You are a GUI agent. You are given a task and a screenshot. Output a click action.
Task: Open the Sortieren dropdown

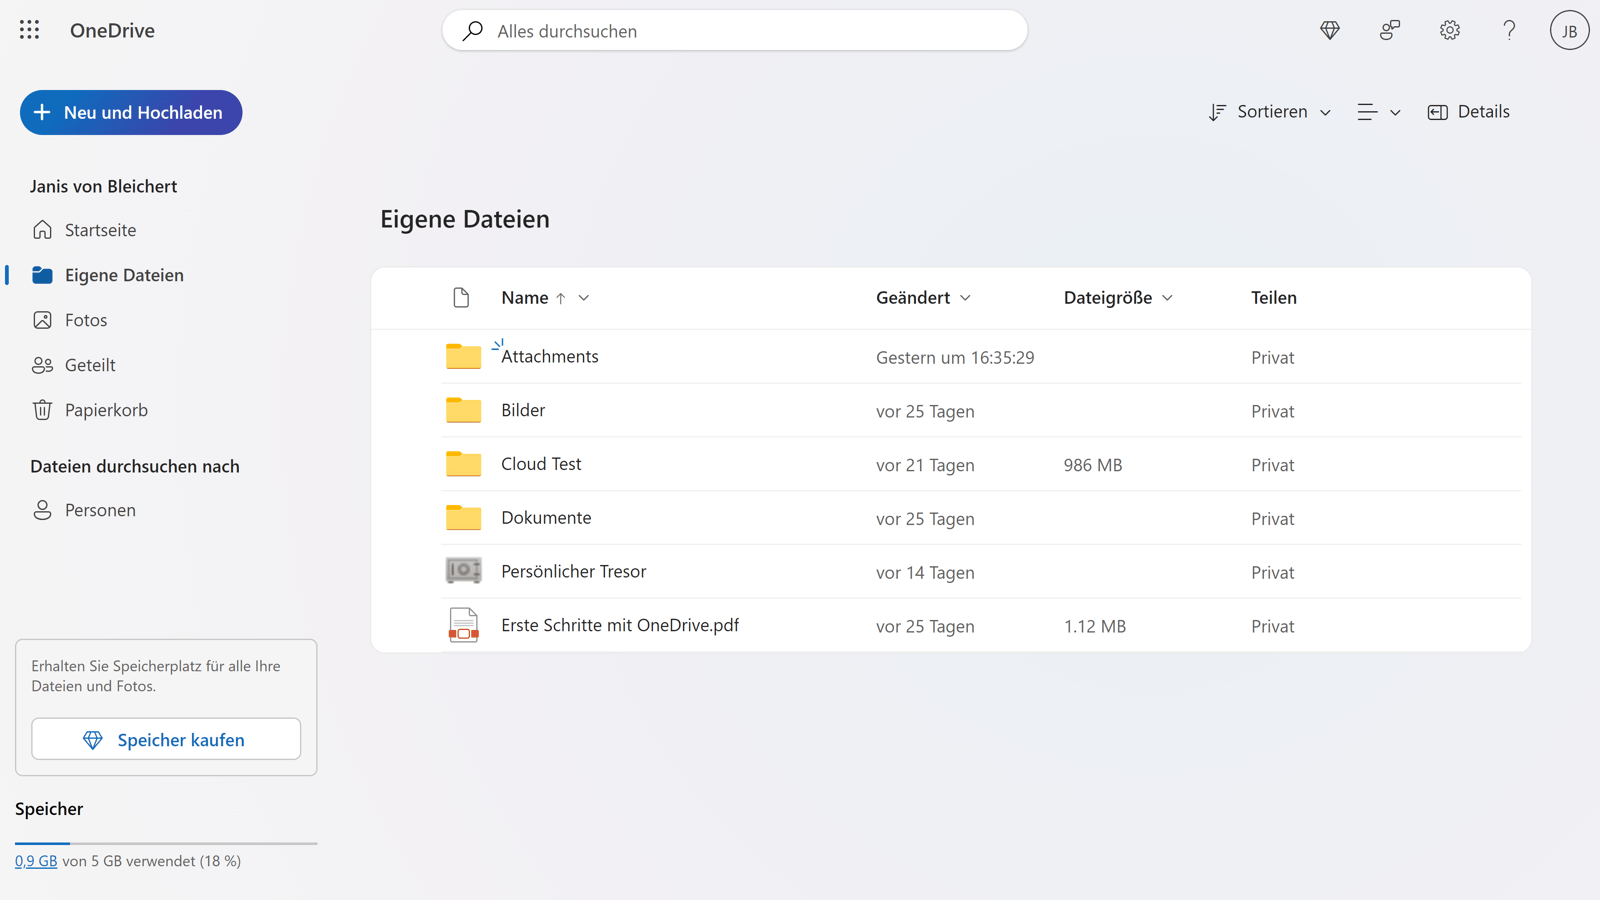pos(1269,111)
